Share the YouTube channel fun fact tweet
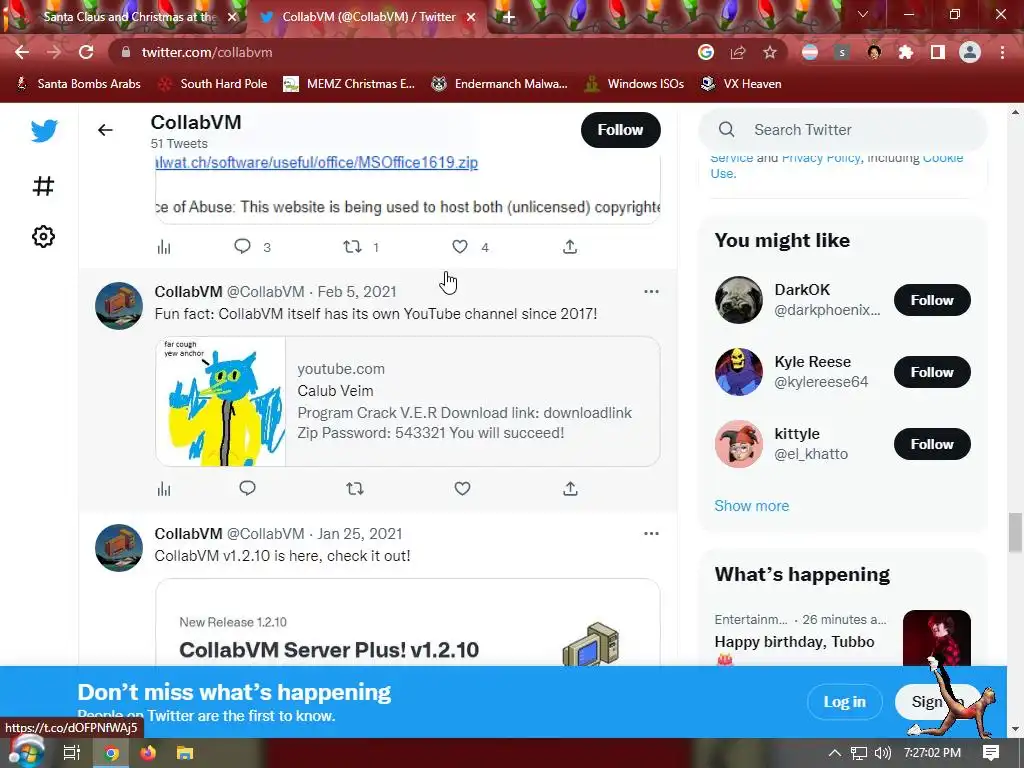 570,488
